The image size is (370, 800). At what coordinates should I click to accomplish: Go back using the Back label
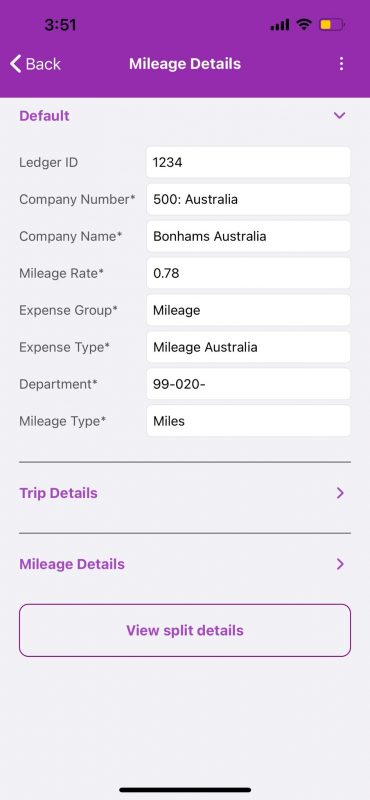[x=43, y=64]
